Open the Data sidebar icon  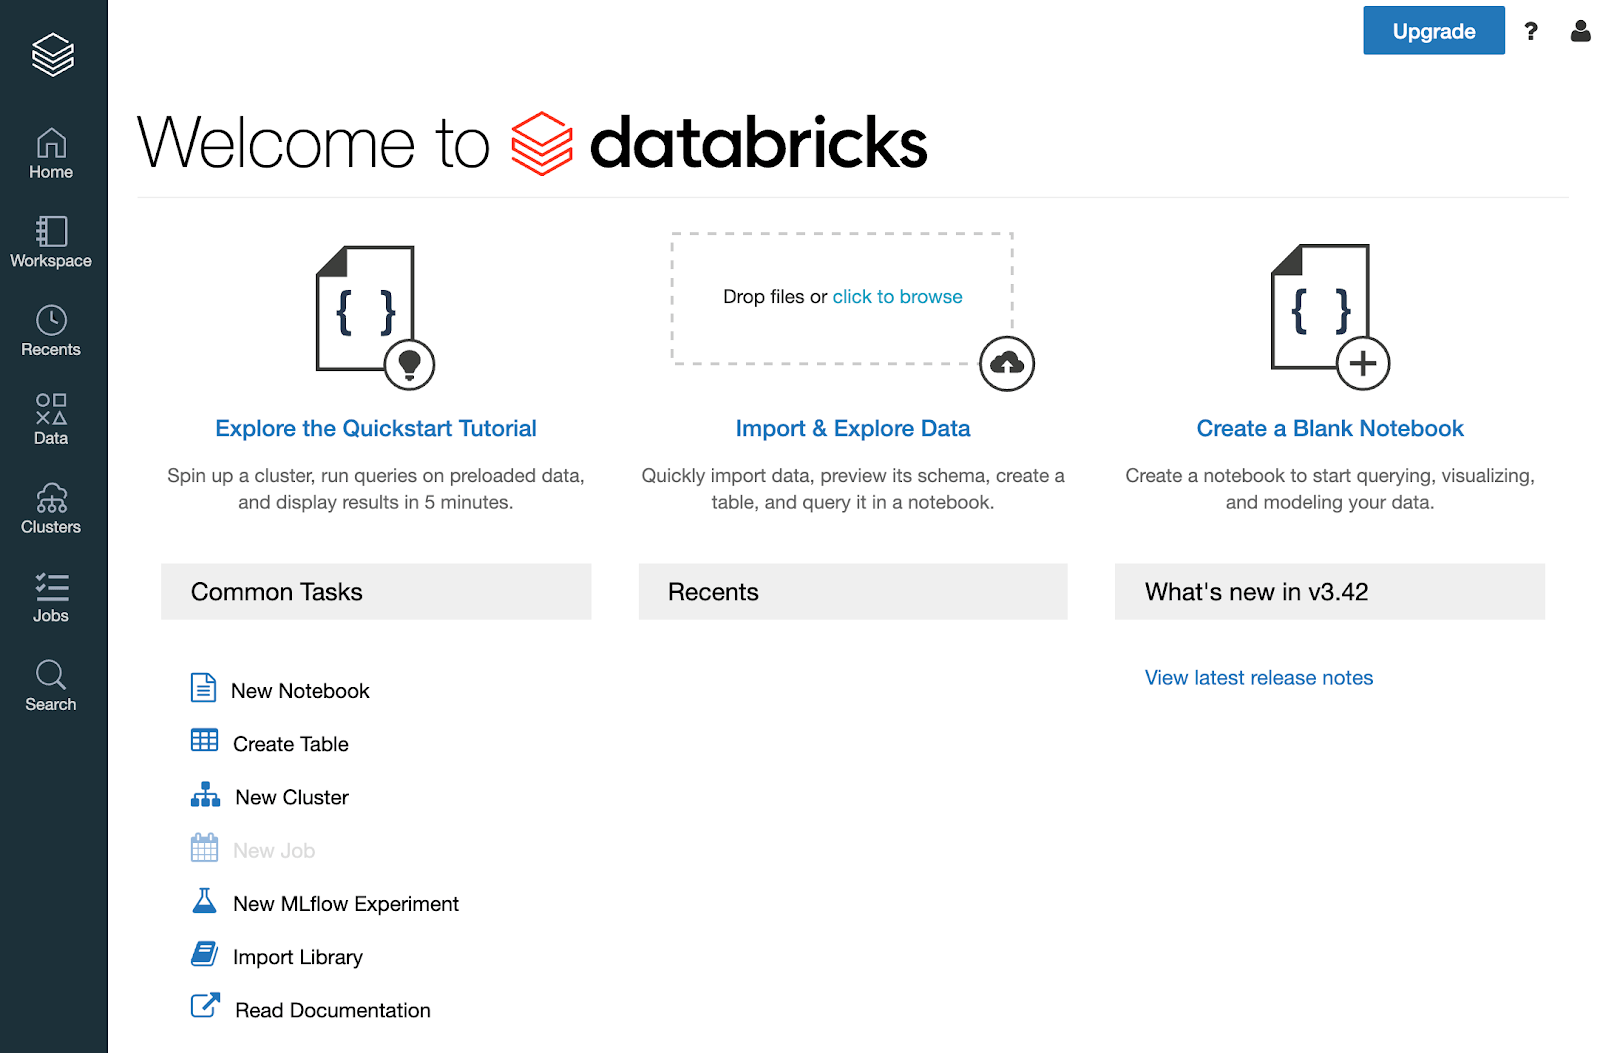[x=51, y=419]
